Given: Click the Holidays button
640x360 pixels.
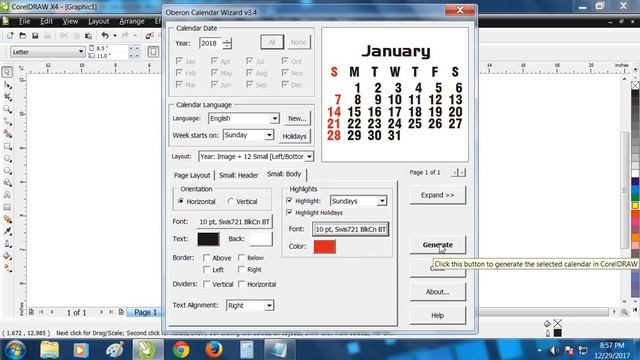Looking at the screenshot, I should 294,136.
